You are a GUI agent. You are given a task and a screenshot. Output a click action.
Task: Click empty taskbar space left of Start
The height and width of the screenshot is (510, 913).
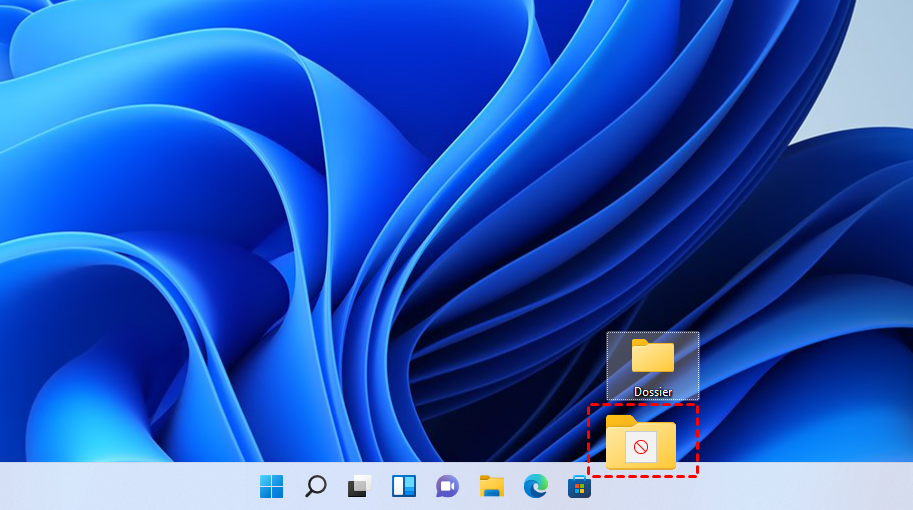click(x=120, y=486)
